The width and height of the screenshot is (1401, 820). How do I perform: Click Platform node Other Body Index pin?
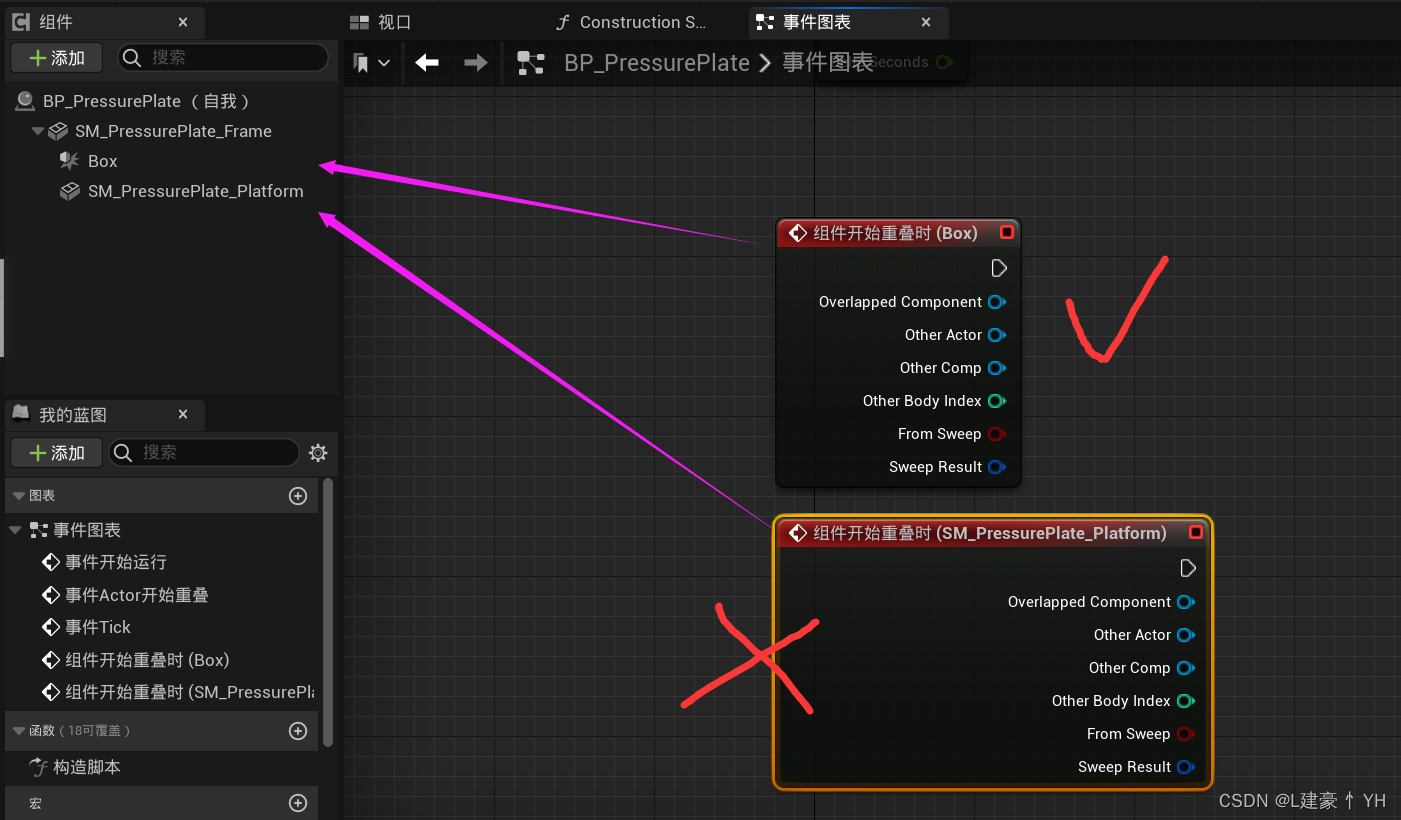1186,701
